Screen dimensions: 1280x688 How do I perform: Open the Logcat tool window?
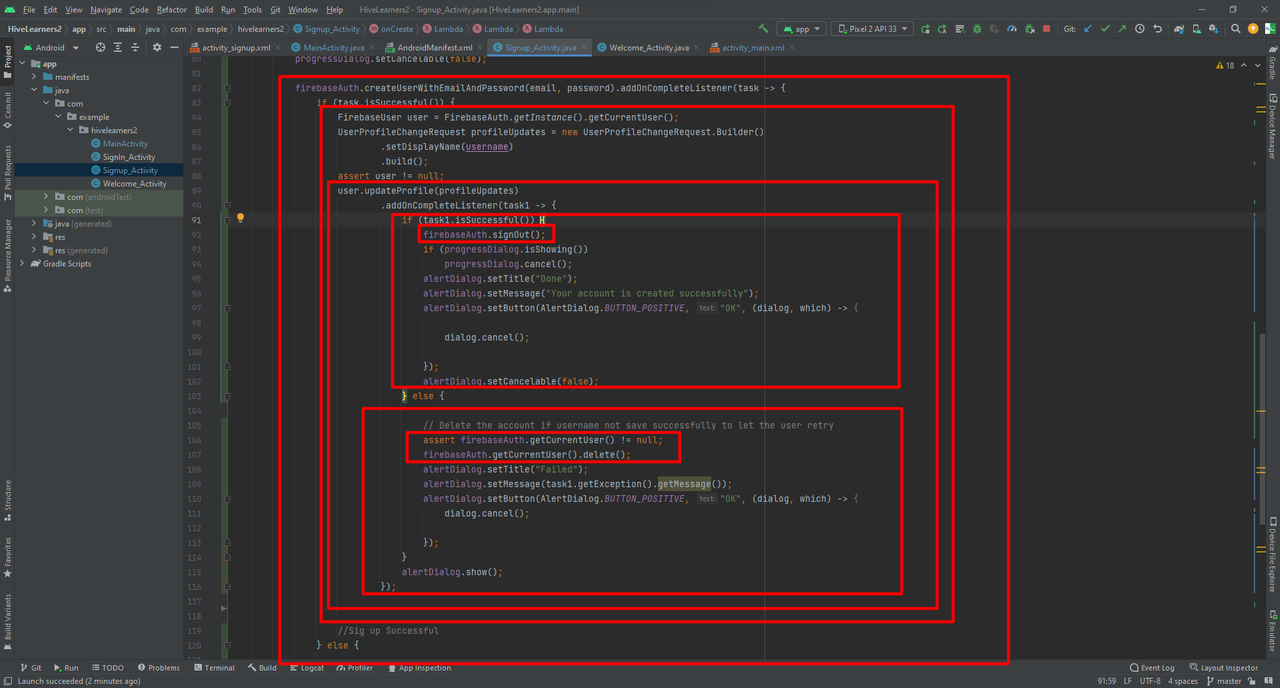306,668
